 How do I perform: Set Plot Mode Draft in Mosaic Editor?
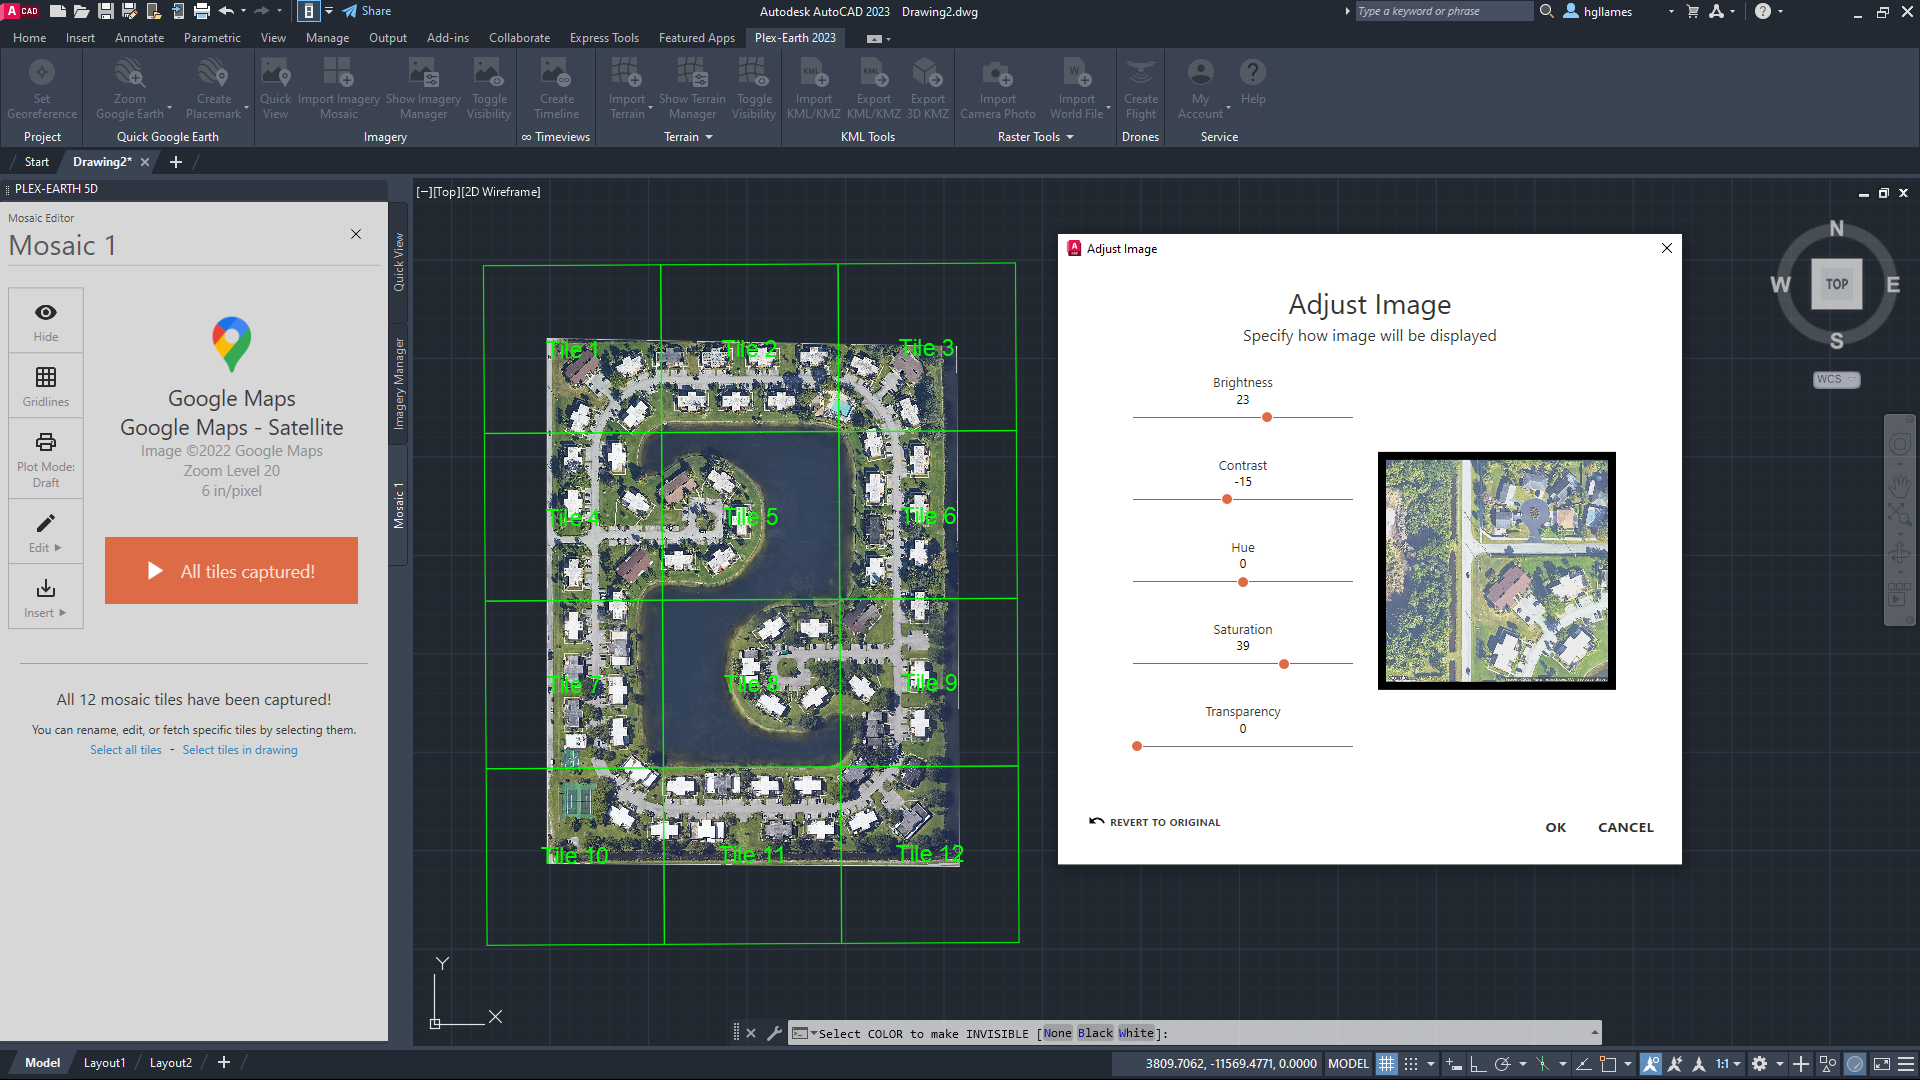46,460
